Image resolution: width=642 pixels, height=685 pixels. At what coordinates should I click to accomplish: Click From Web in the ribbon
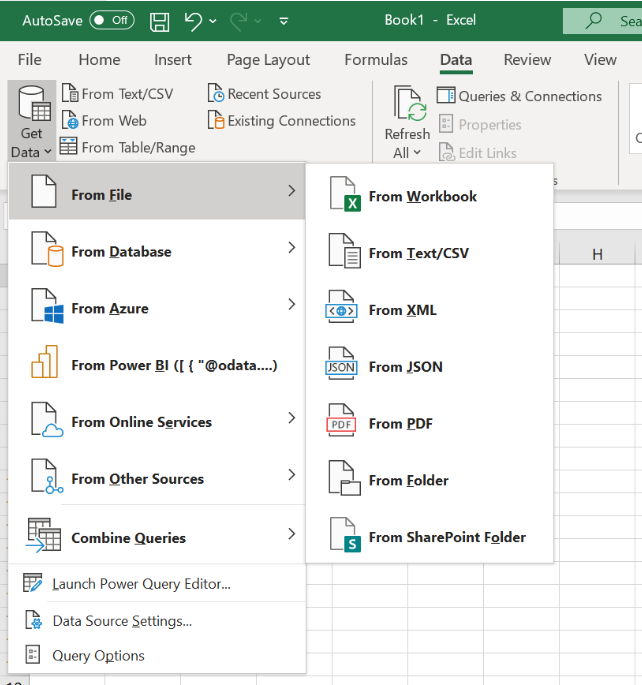point(104,121)
